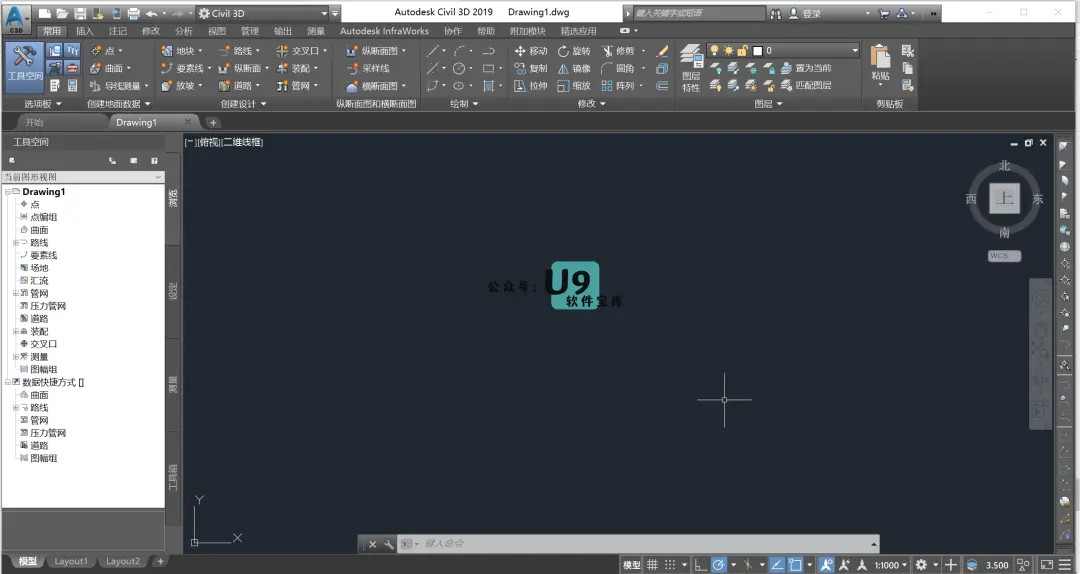The width and height of the screenshot is (1080, 574).
Task: Open the 工具空间 toolspace button
Action: (x=25, y=68)
